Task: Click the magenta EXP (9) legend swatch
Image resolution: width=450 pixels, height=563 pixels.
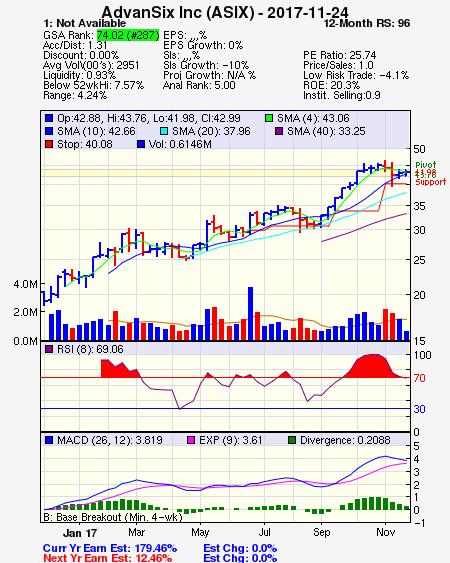Action: point(191,440)
